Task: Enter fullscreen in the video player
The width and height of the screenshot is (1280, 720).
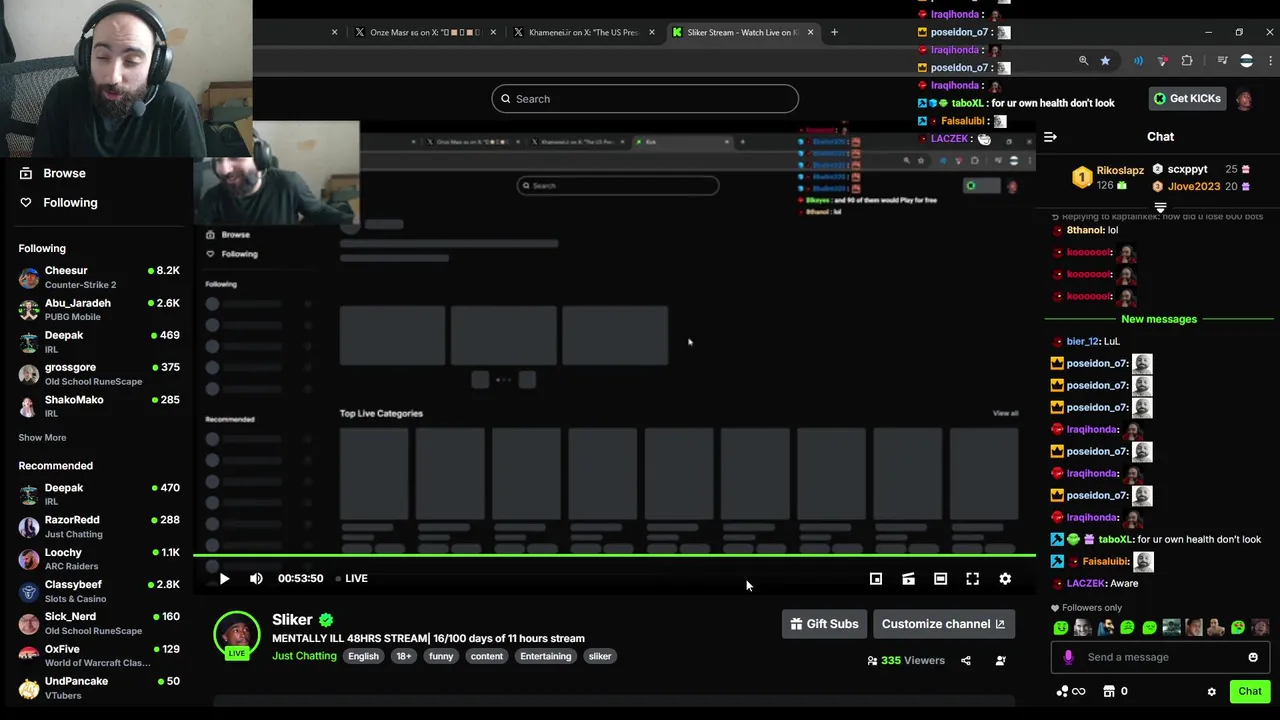Action: click(x=972, y=578)
